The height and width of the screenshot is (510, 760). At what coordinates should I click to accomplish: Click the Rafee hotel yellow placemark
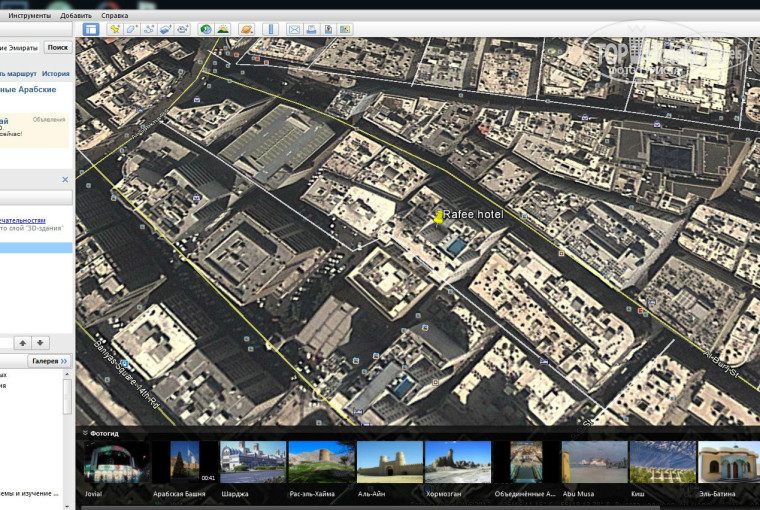coord(438,216)
